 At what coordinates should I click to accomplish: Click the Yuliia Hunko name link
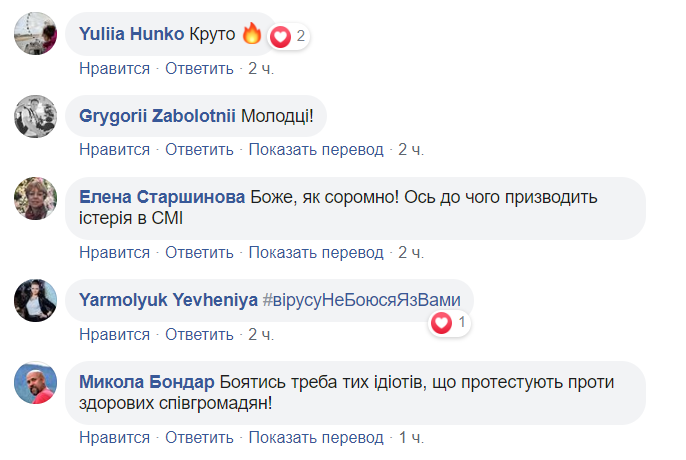[x=131, y=35]
